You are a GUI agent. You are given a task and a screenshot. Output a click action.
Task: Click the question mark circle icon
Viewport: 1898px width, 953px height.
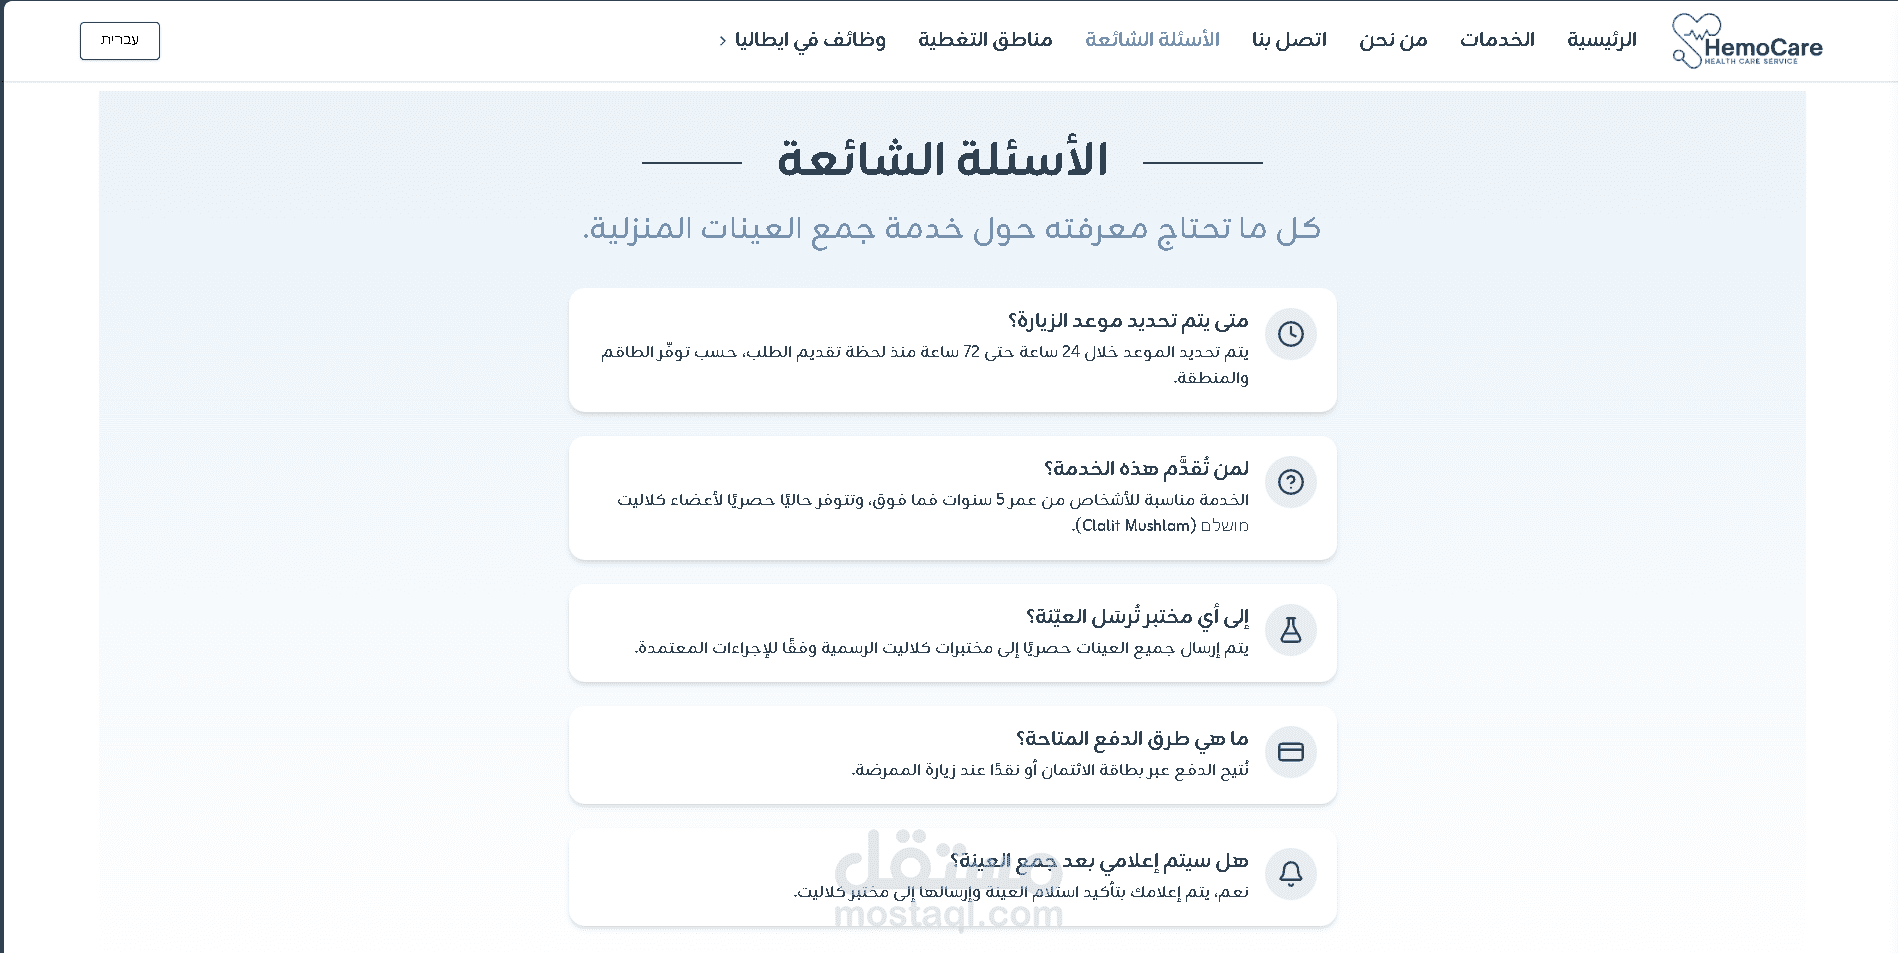pyautogui.click(x=1291, y=482)
